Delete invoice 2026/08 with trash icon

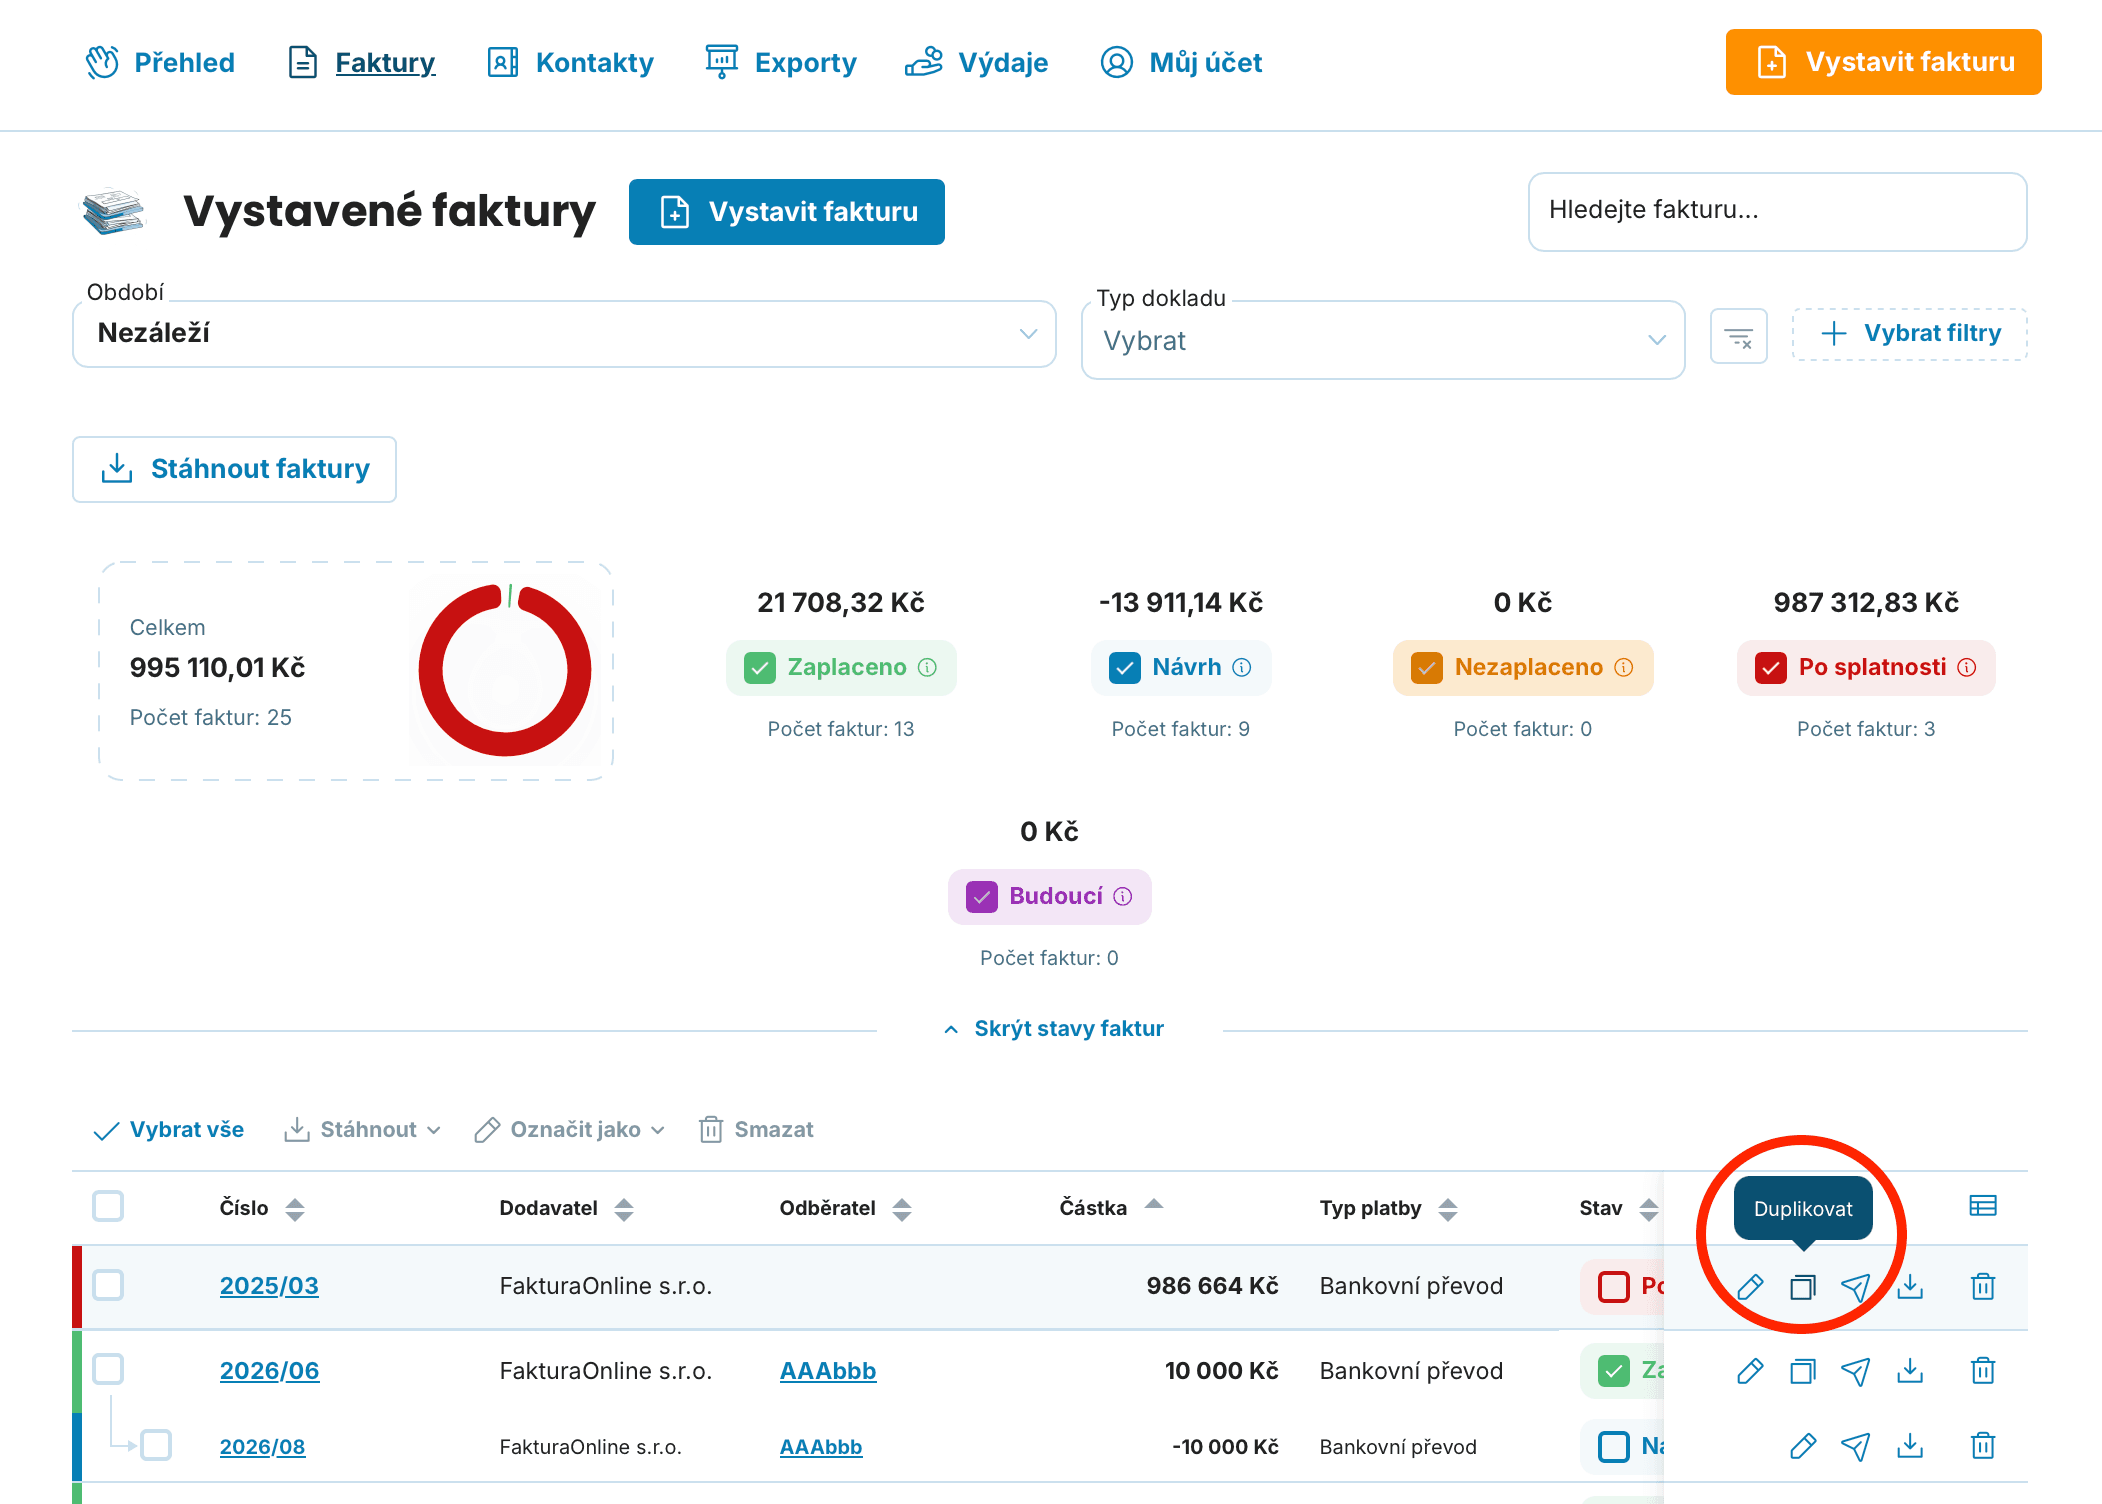[x=1983, y=1446]
